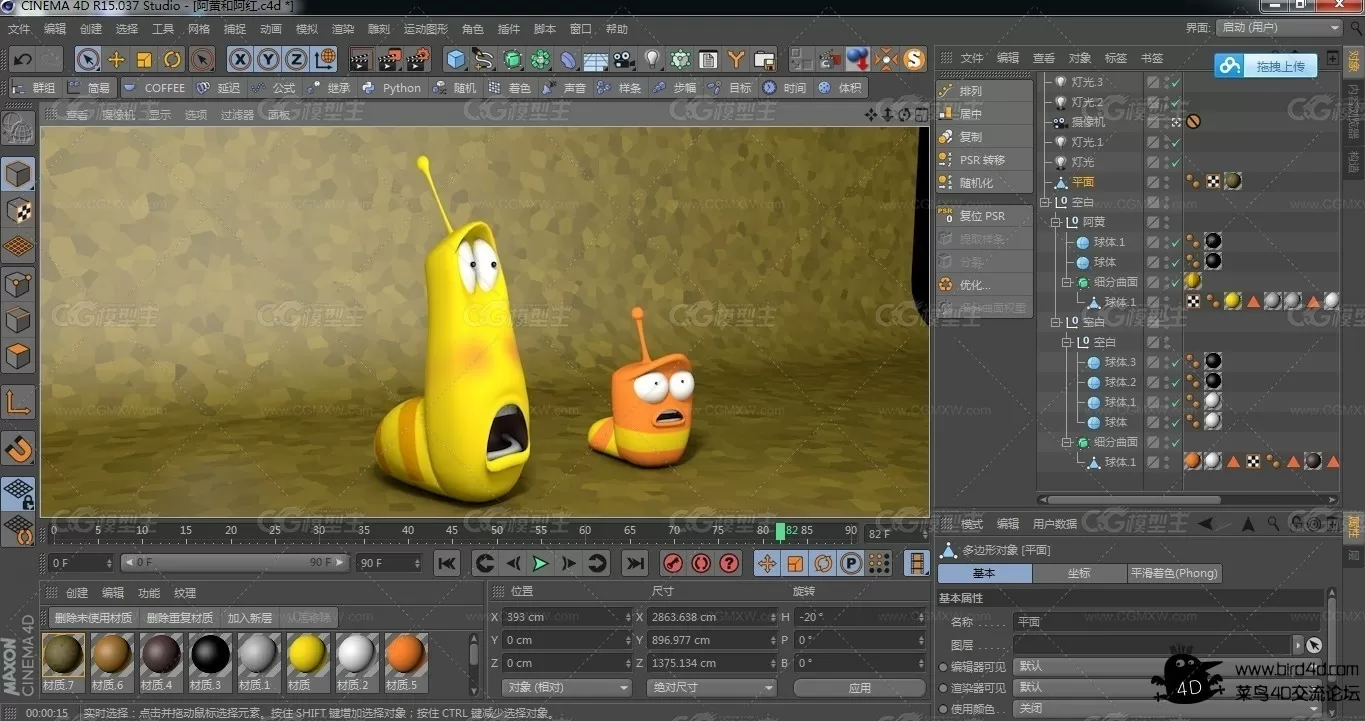Open Edit Render Settings icon
1365x721 pixels.
[418, 59]
